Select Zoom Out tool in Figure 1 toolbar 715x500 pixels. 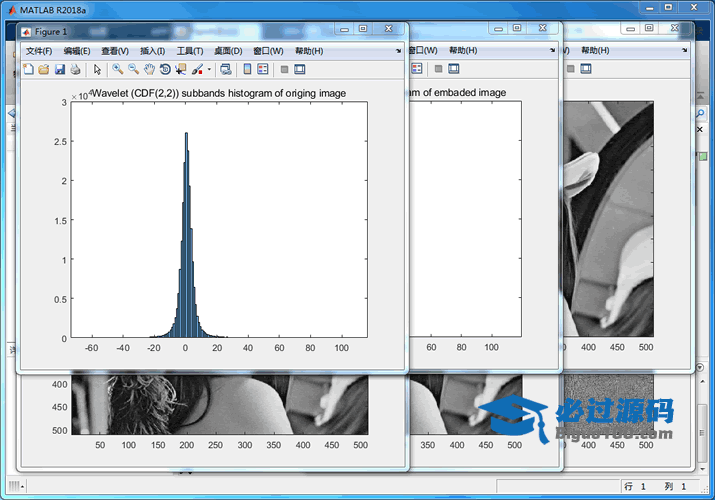click(133, 69)
